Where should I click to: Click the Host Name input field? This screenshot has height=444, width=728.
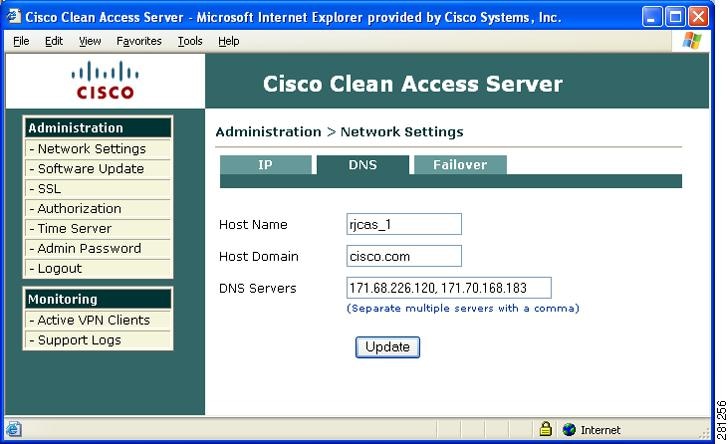point(404,224)
